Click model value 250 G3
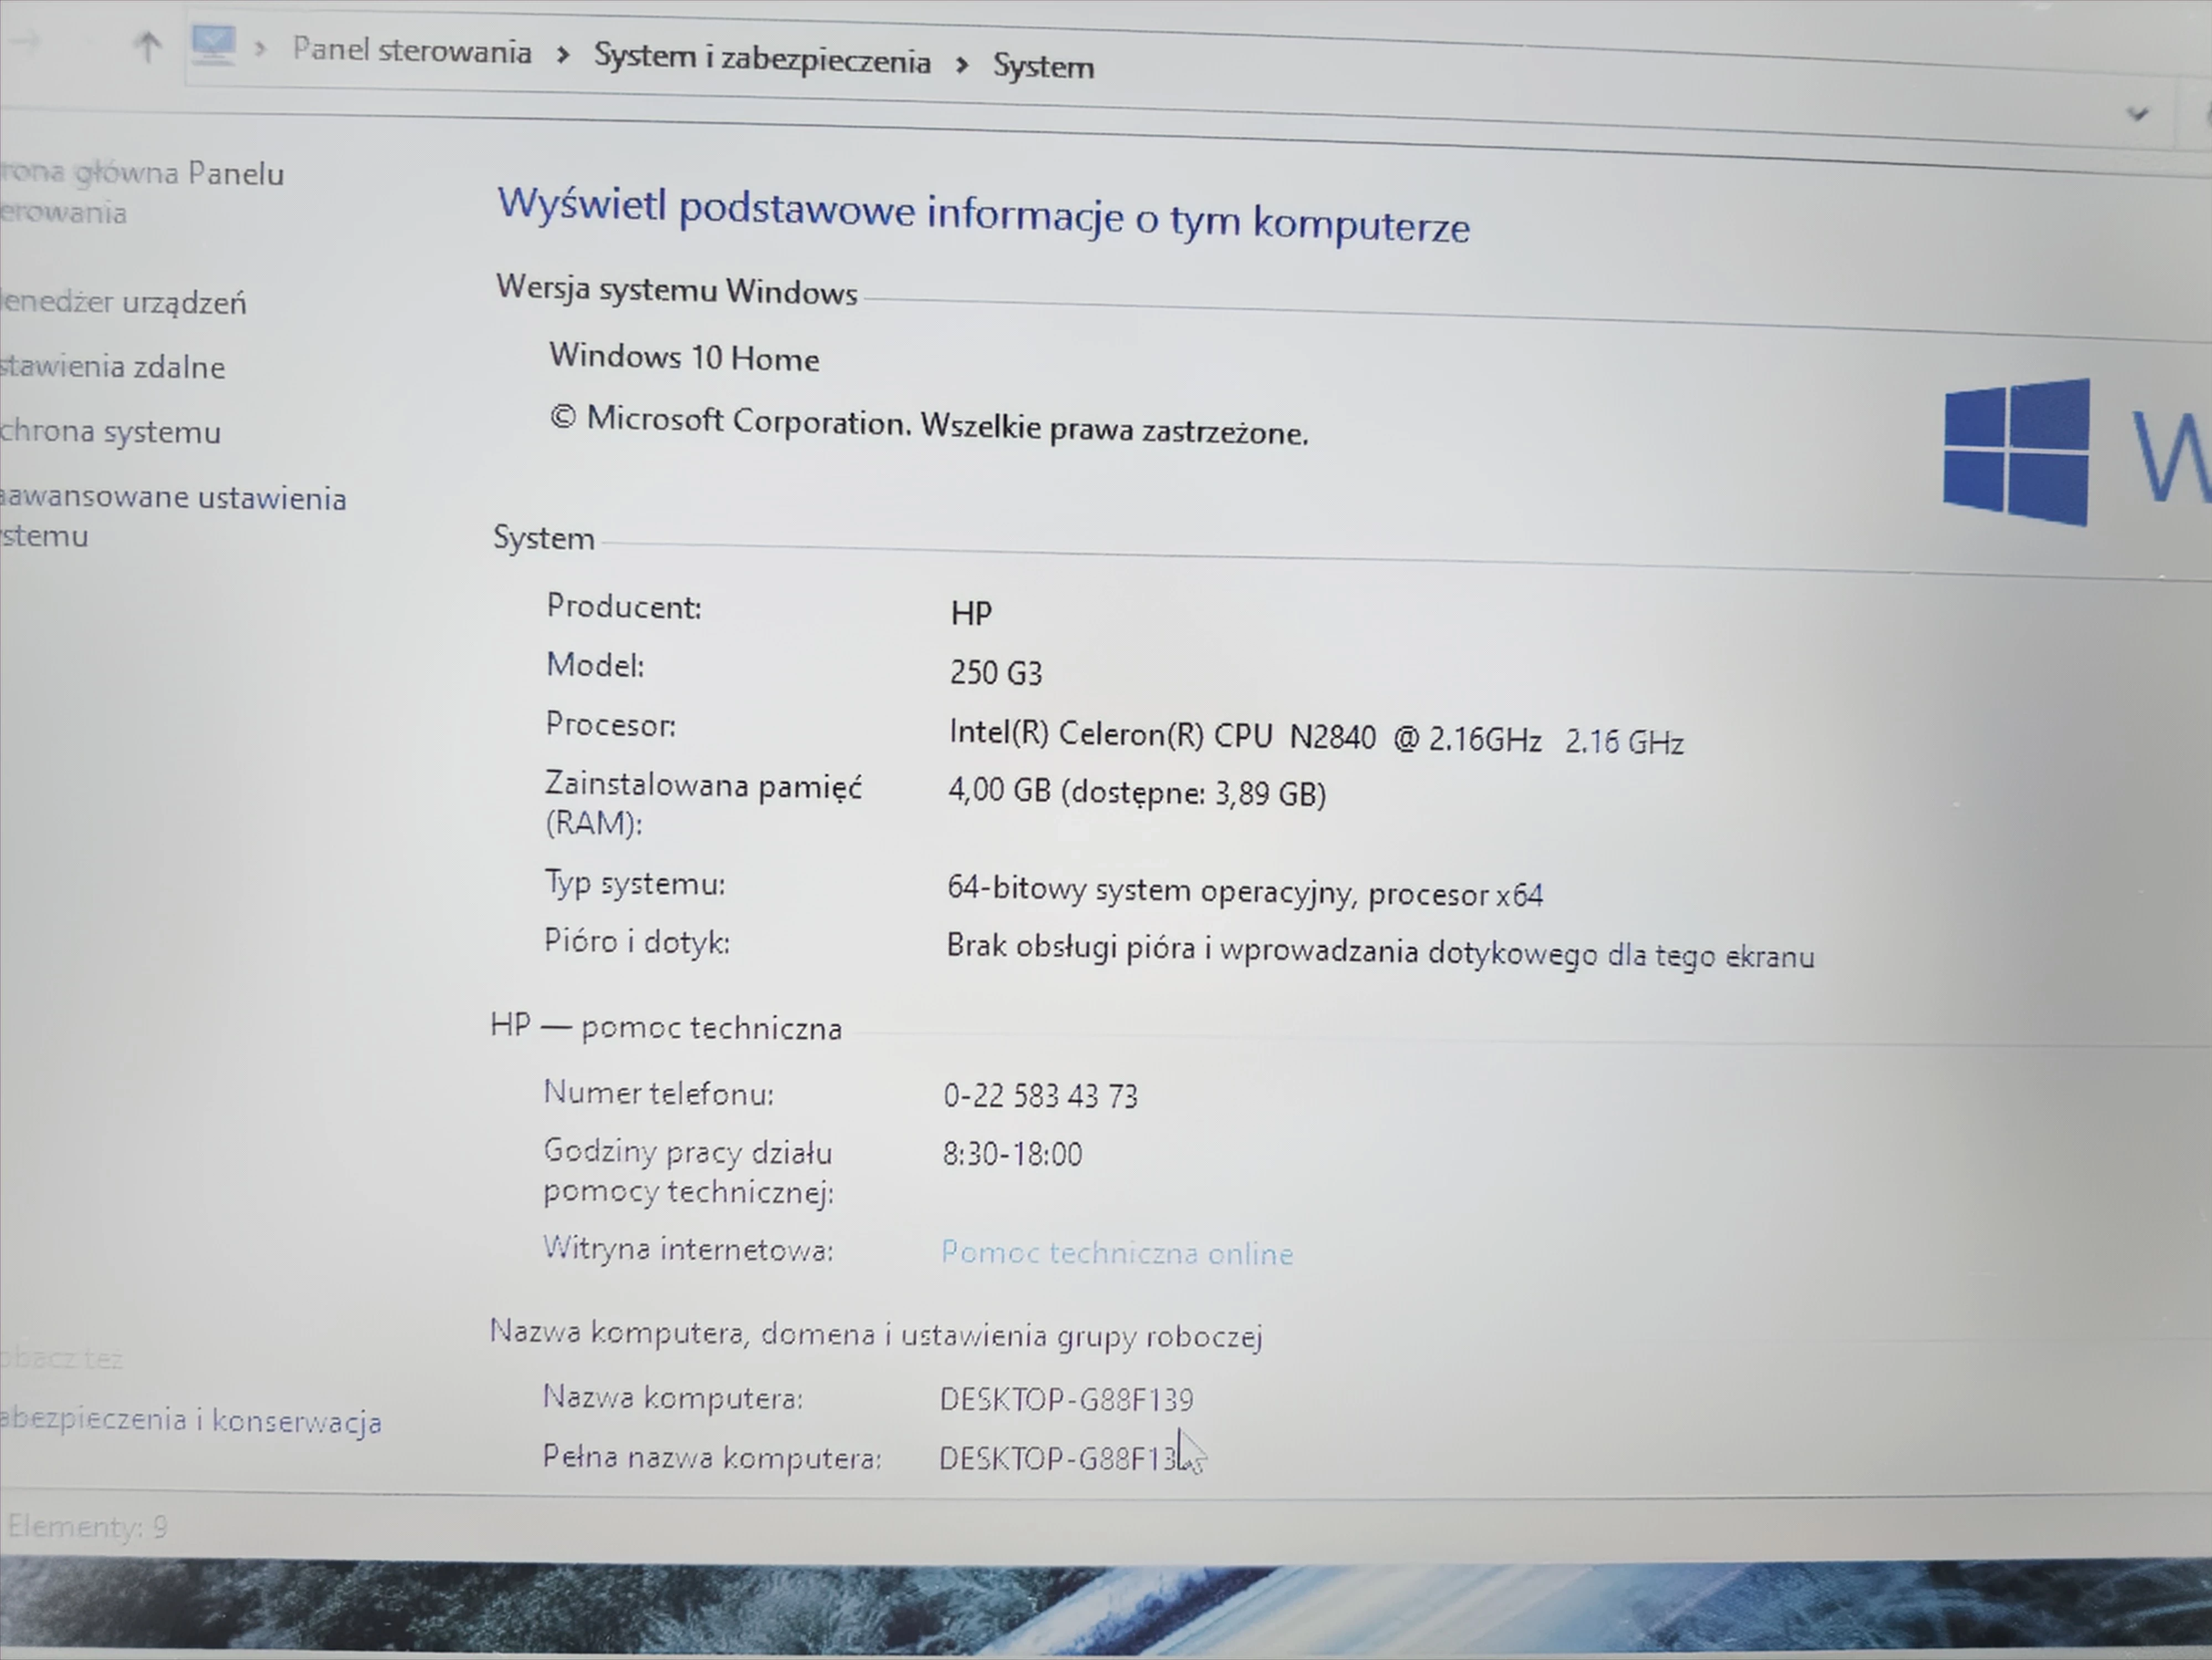This screenshot has width=2212, height=1660. click(996, 672)
